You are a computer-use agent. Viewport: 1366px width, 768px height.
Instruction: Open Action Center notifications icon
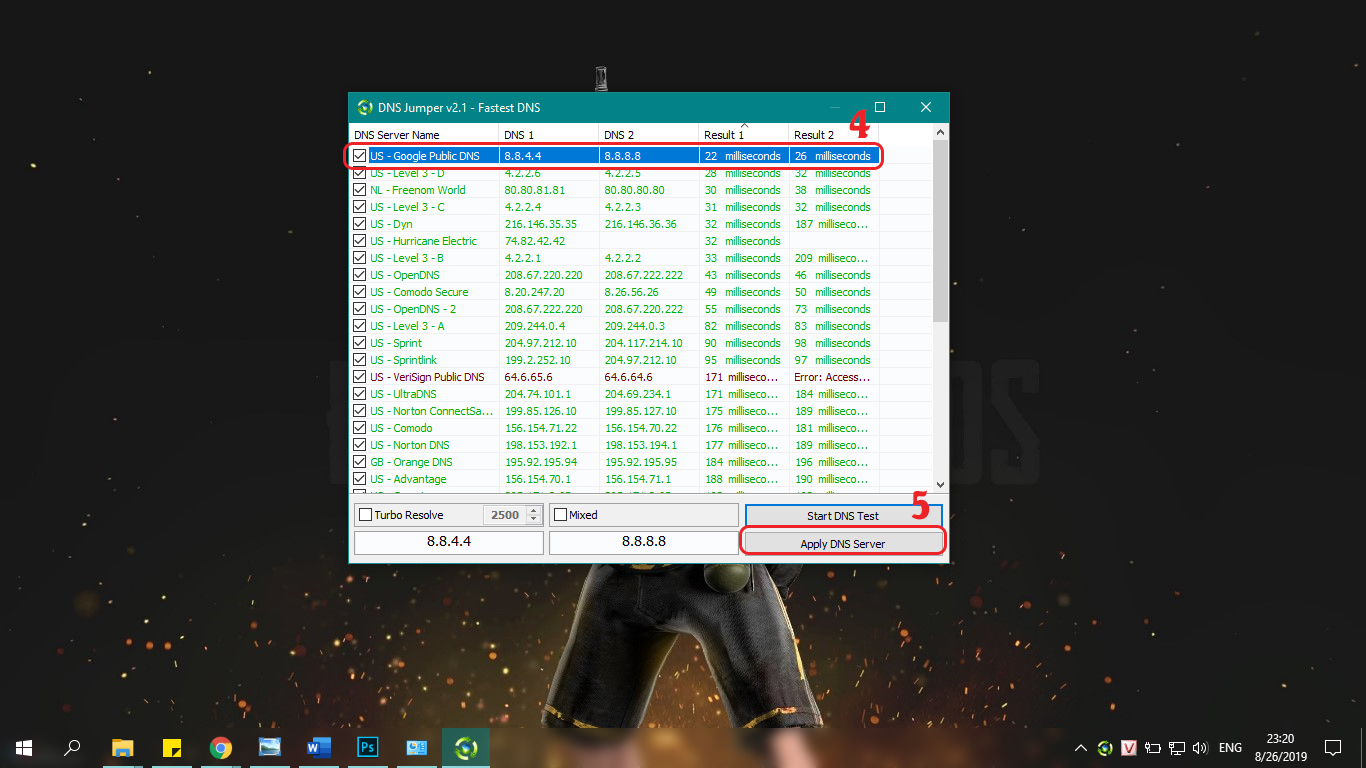pos(1333,747)
